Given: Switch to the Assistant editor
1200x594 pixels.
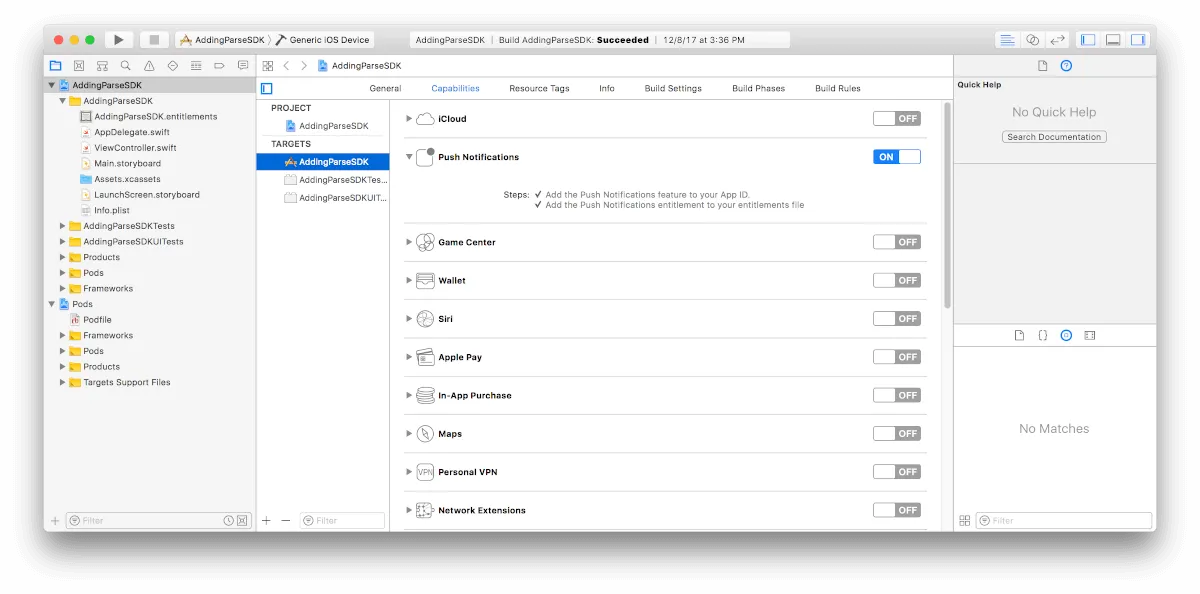Looking at the screenshot, I should click(x=1032, y=40).
